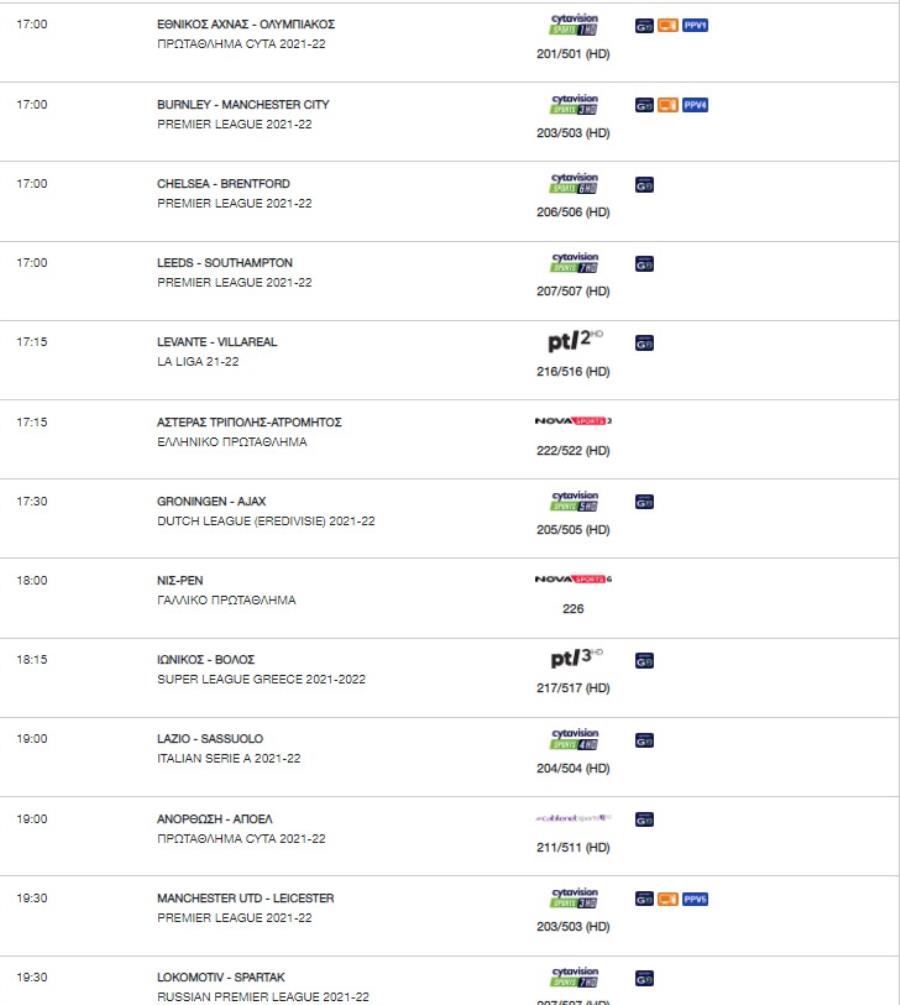Click Nova Sports 6 logo for Νις-Ρεν

[x=573, y=579]
